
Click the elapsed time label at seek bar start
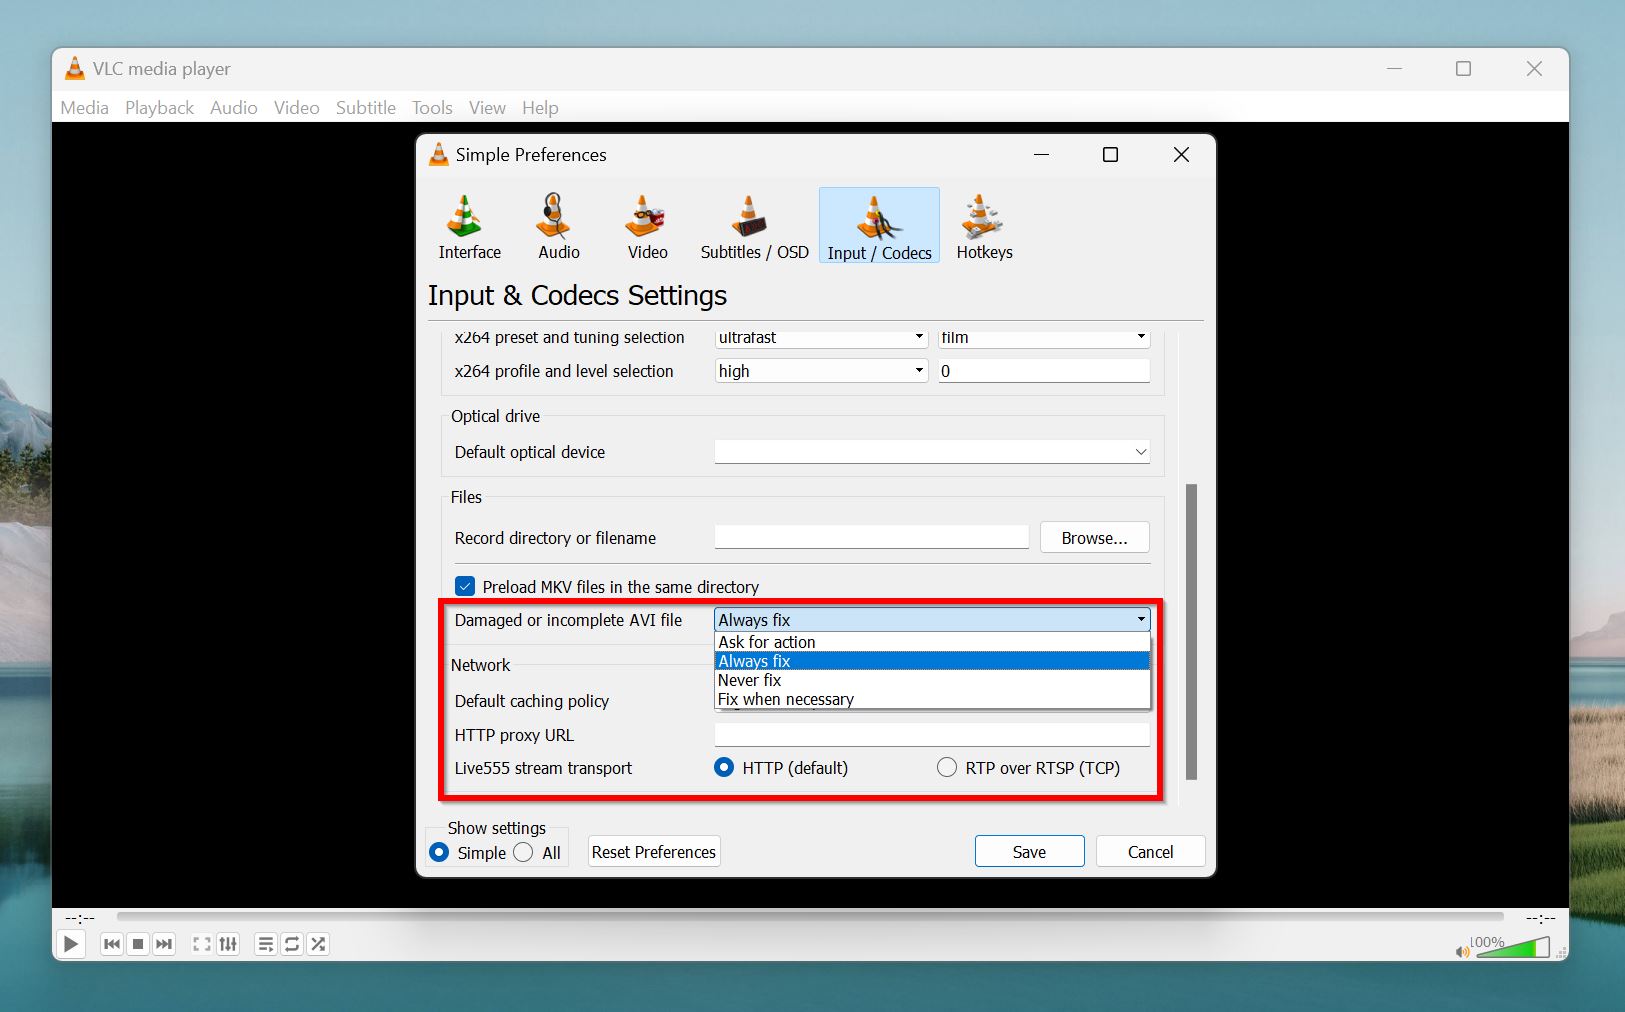coord(80,918)
